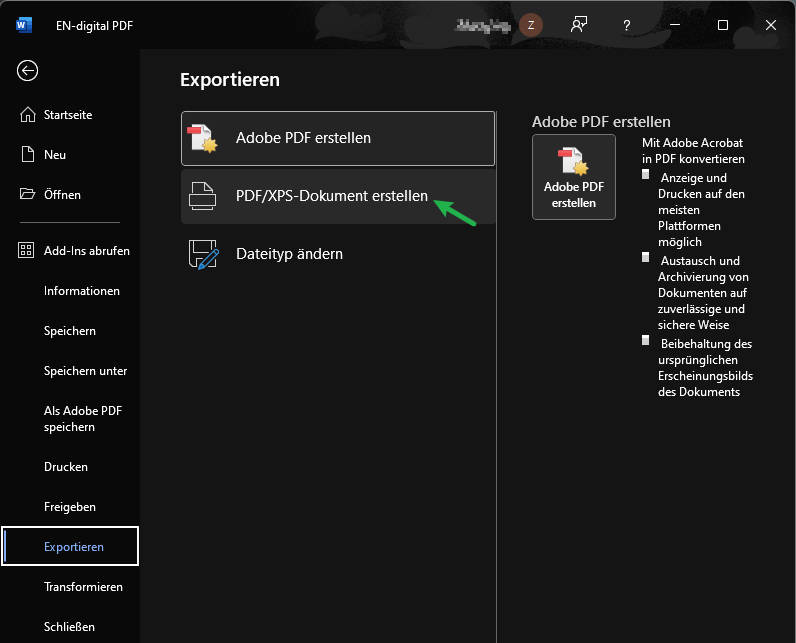Viewport: 796px width, 643px height.
Task: Click the Öffnen folder icon
Action: [x=27, y=194]
